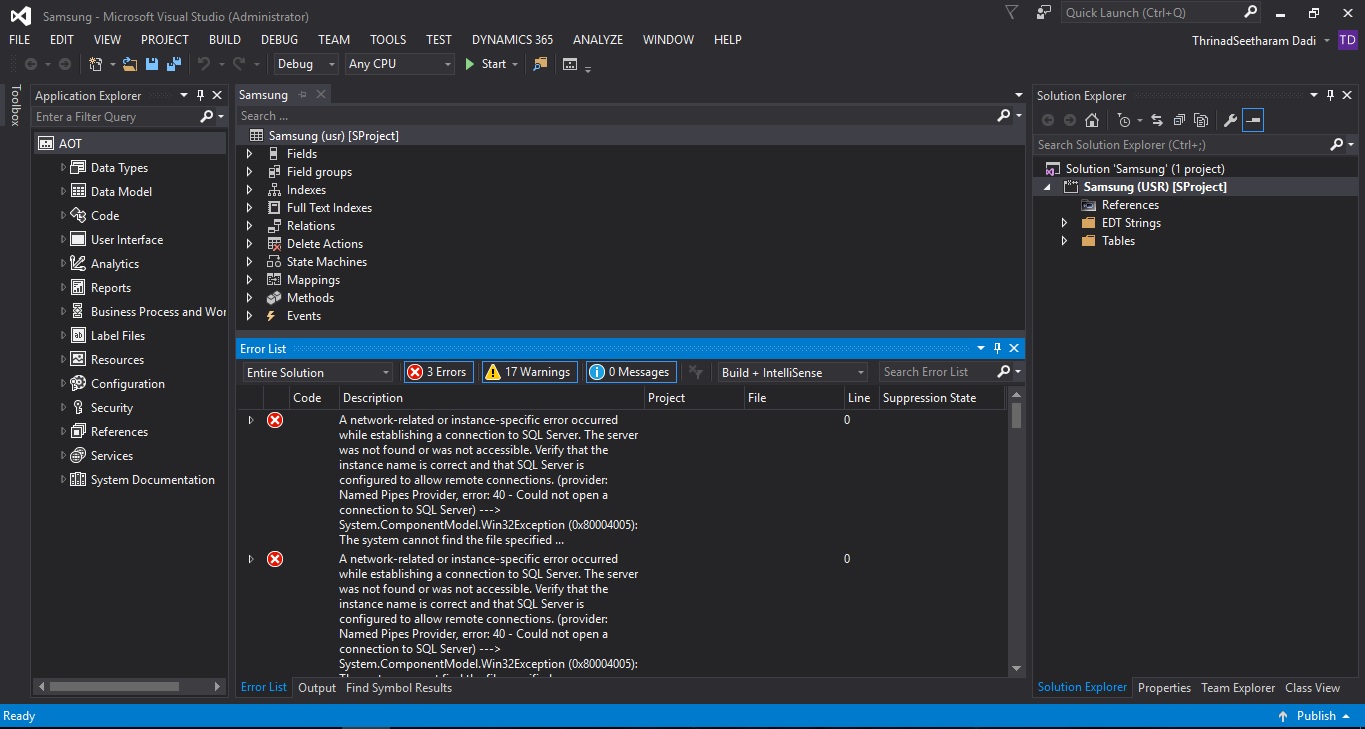The width and height of the screenshot is (1365, 729).
Task: Toggle the Preview Selected Items button
Action: (x=1253, y=120)
